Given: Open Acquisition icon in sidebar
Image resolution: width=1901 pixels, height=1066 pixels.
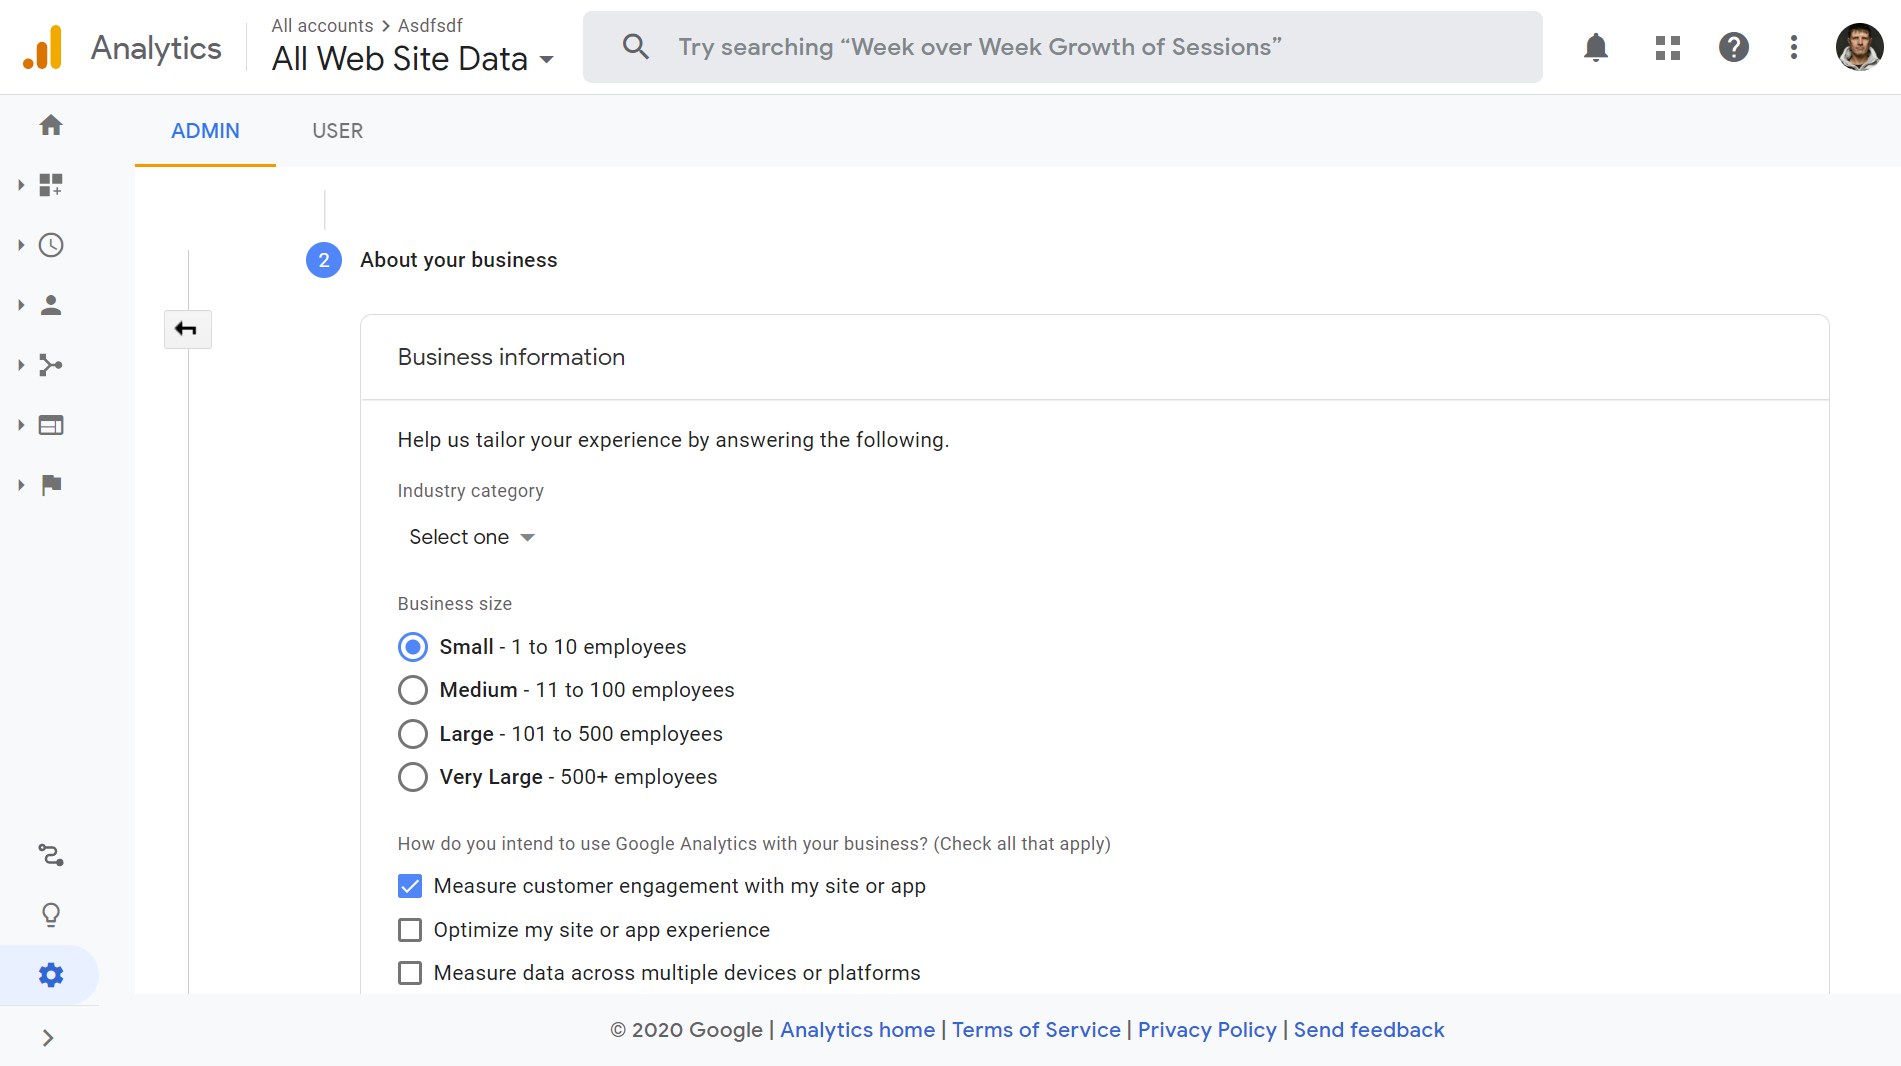Looking at the screenshot, I should click(51, 365).
